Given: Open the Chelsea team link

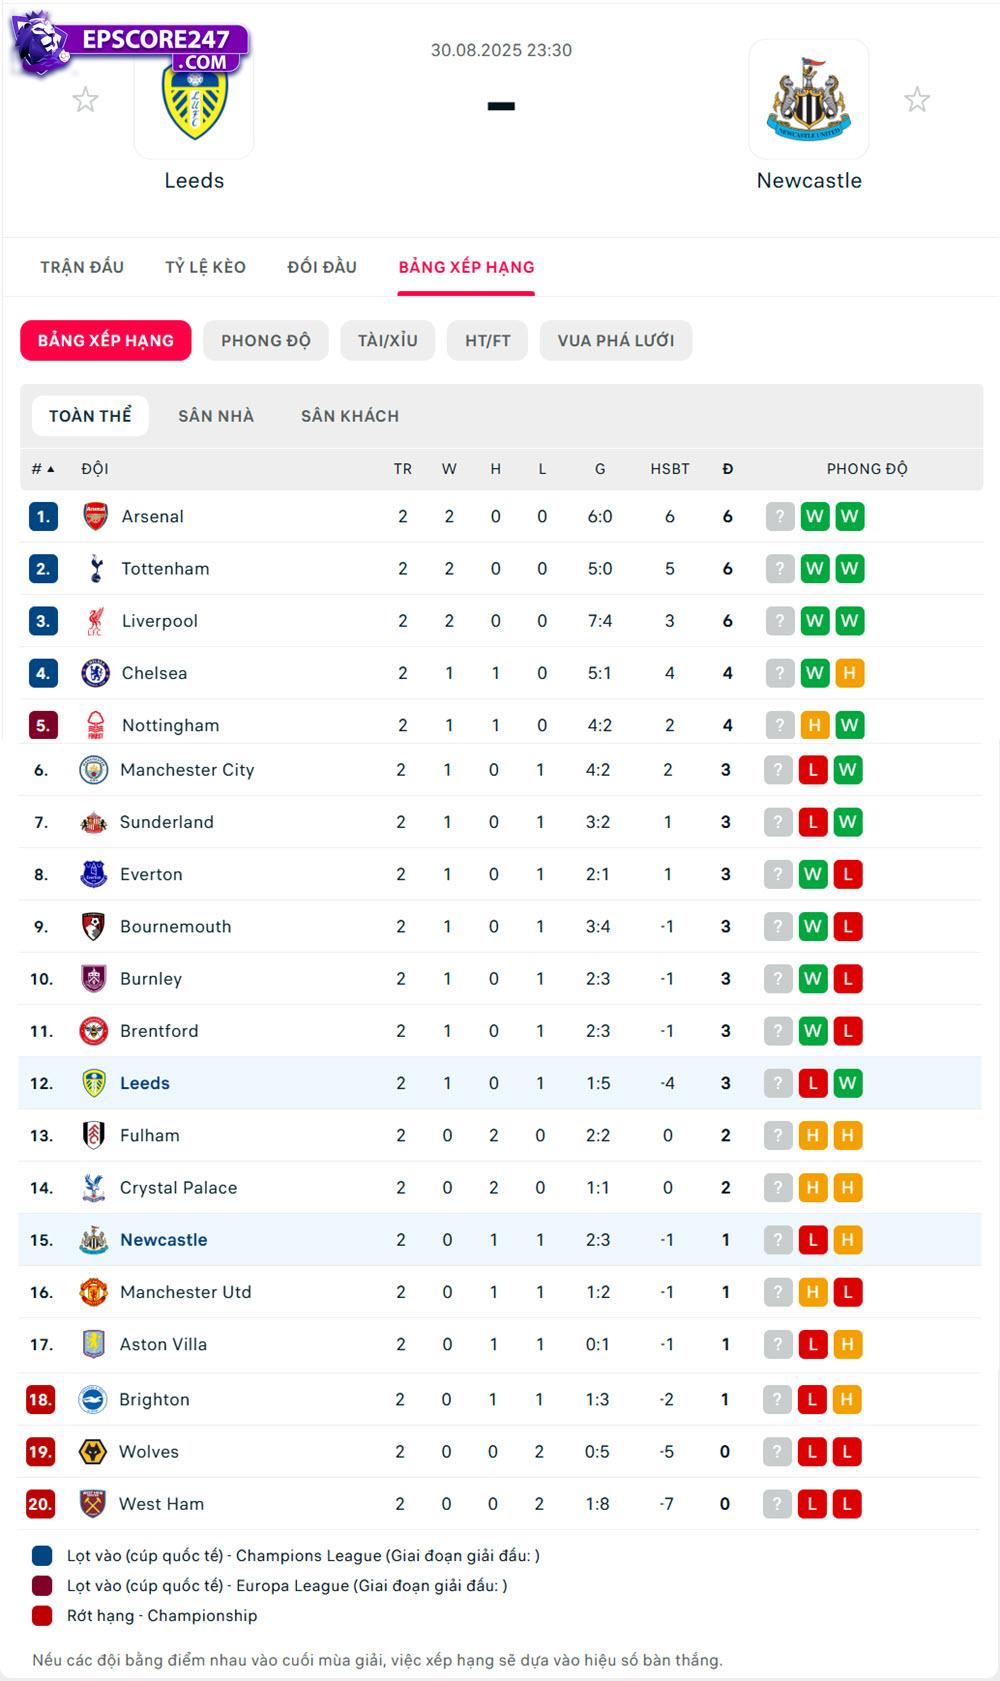Looking at the screenshot, I should pyautogui.click(x=154, y=673).
